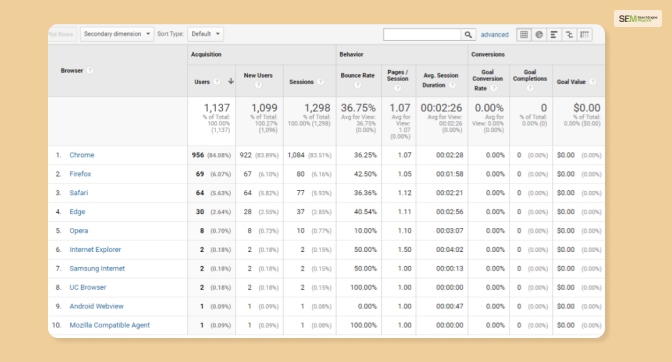
Task: Open the Firefox browser row link
Action: 80,174
